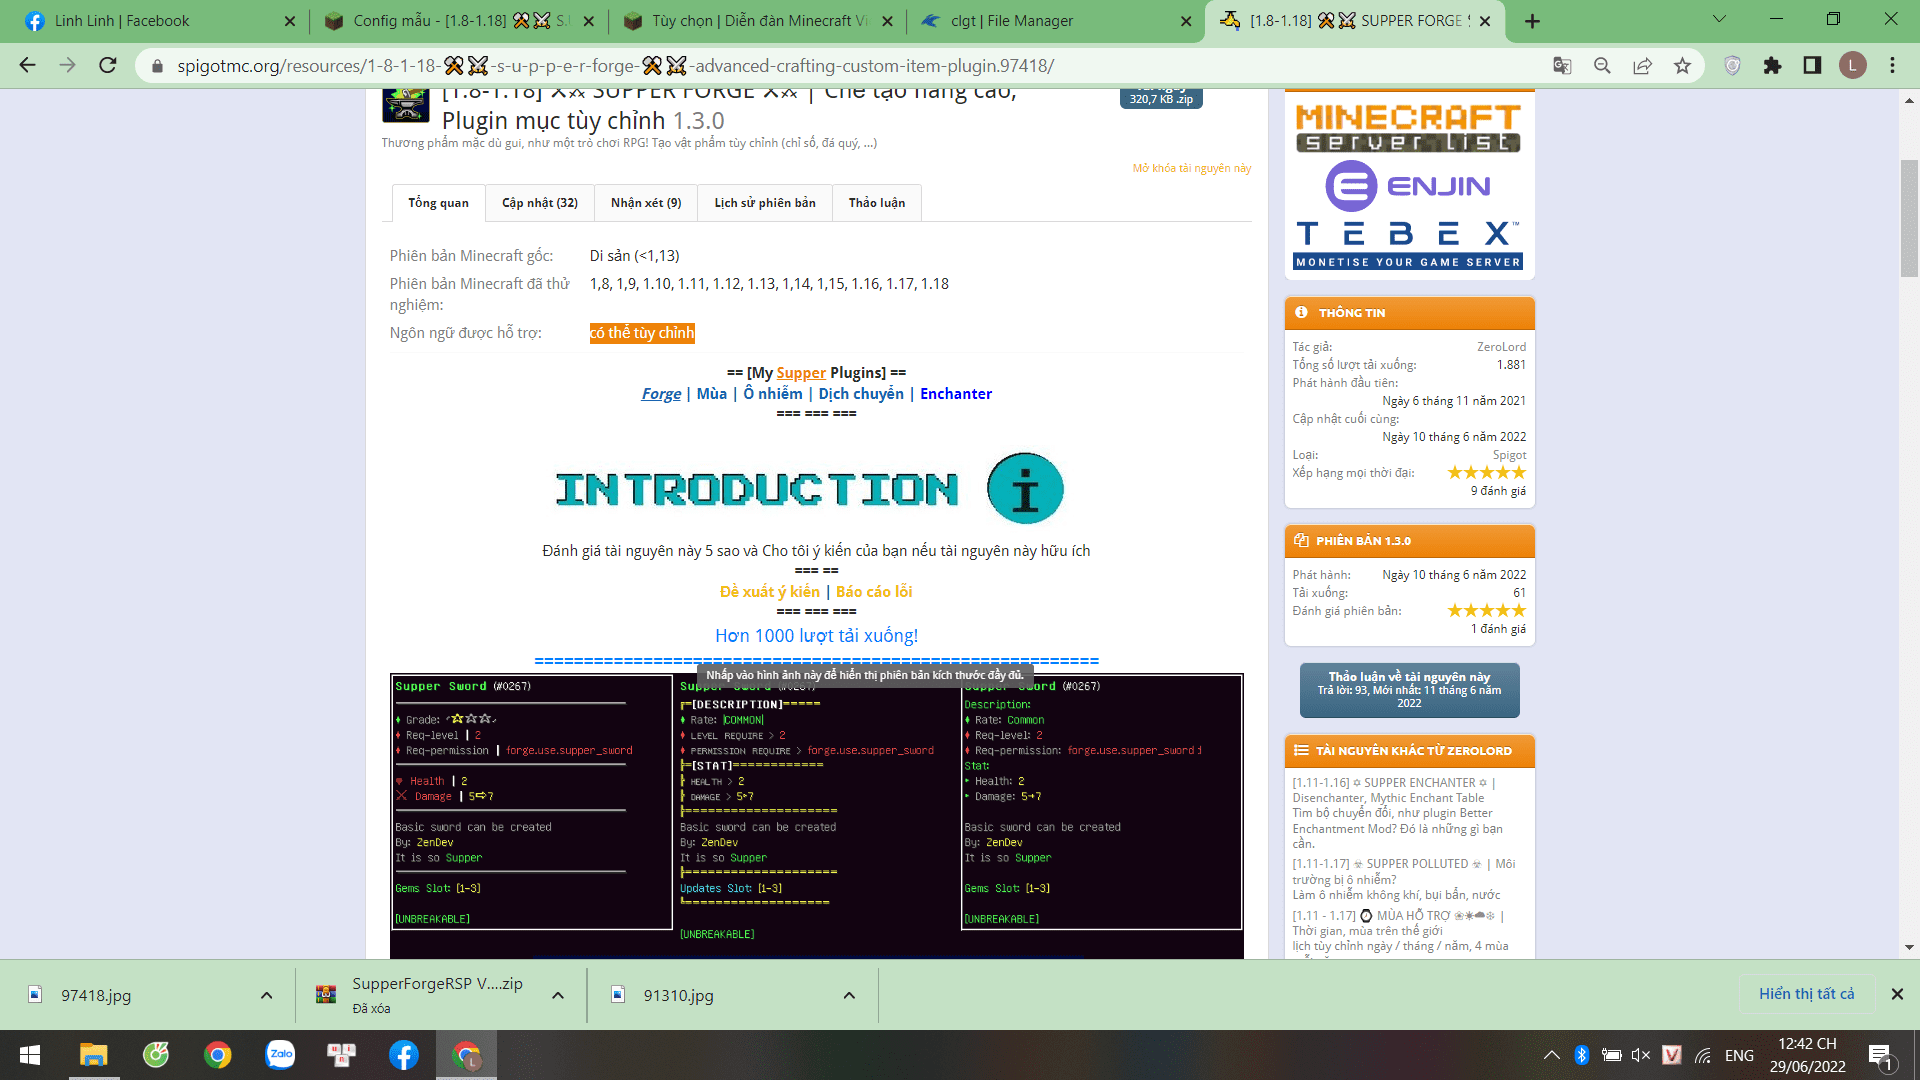Image resolution: width=1920 pixels, height=1080 pixels.
Task: Open Zalo from the taskbar
Action: [280, 1054]
